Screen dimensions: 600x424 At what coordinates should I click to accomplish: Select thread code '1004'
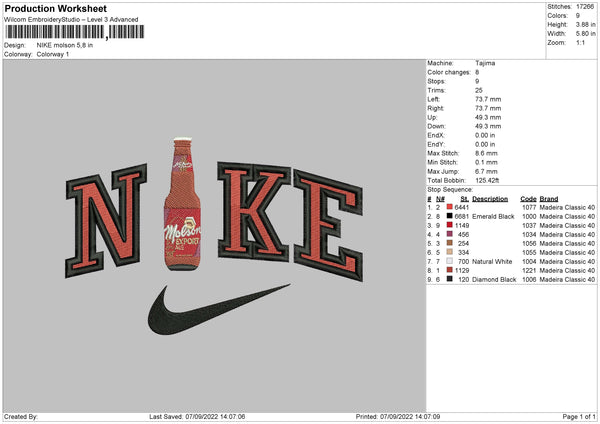tap(529, 261)
